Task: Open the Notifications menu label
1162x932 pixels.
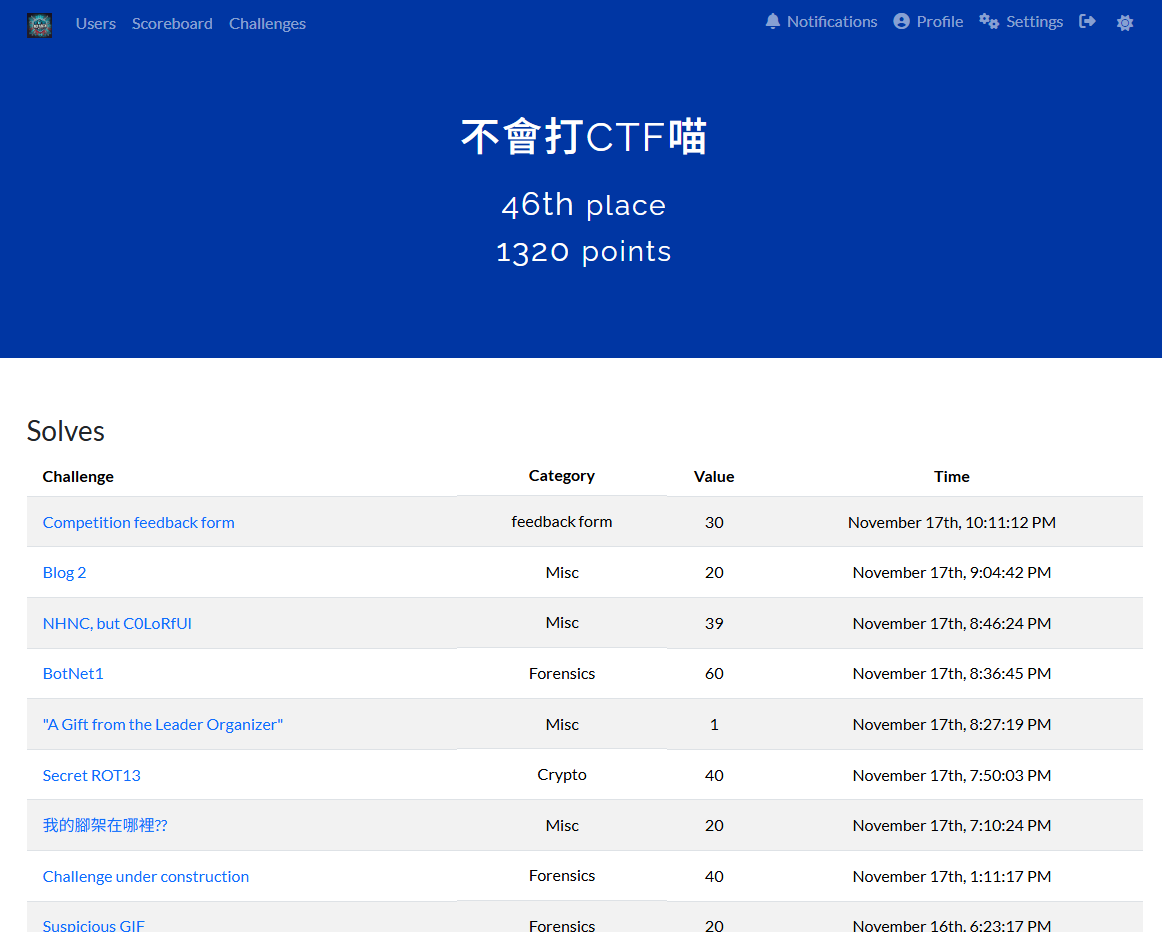Action: click(832, 21)
